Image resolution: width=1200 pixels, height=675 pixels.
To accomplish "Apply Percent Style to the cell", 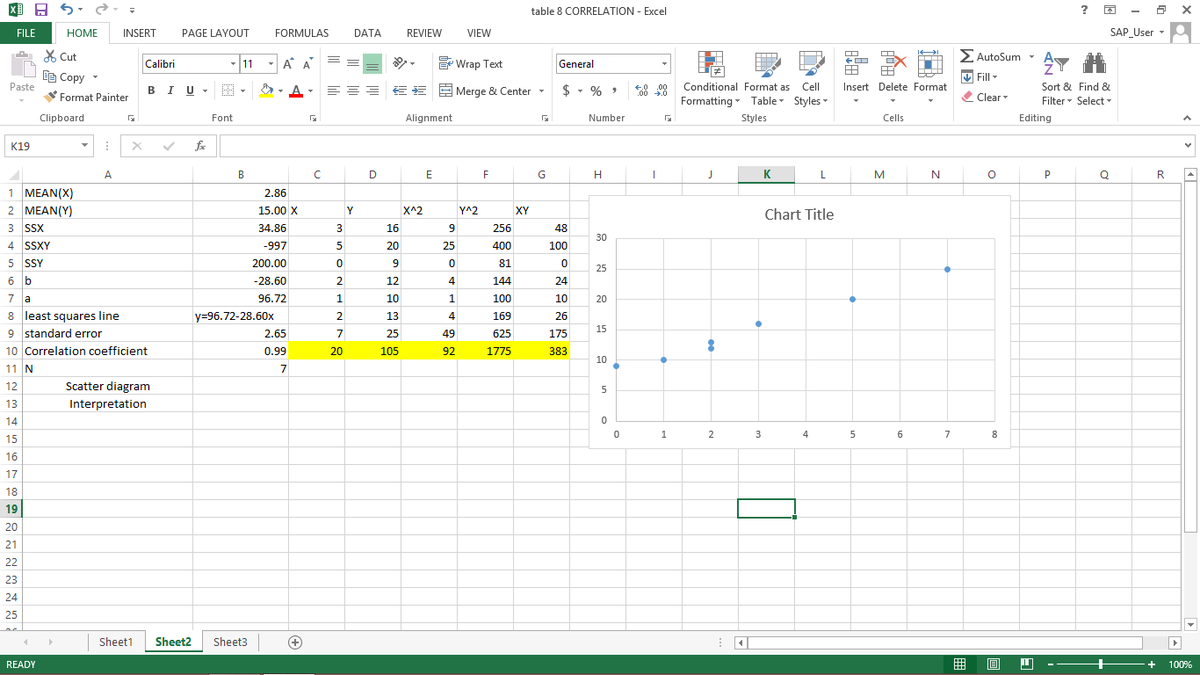I will (597, 91).
